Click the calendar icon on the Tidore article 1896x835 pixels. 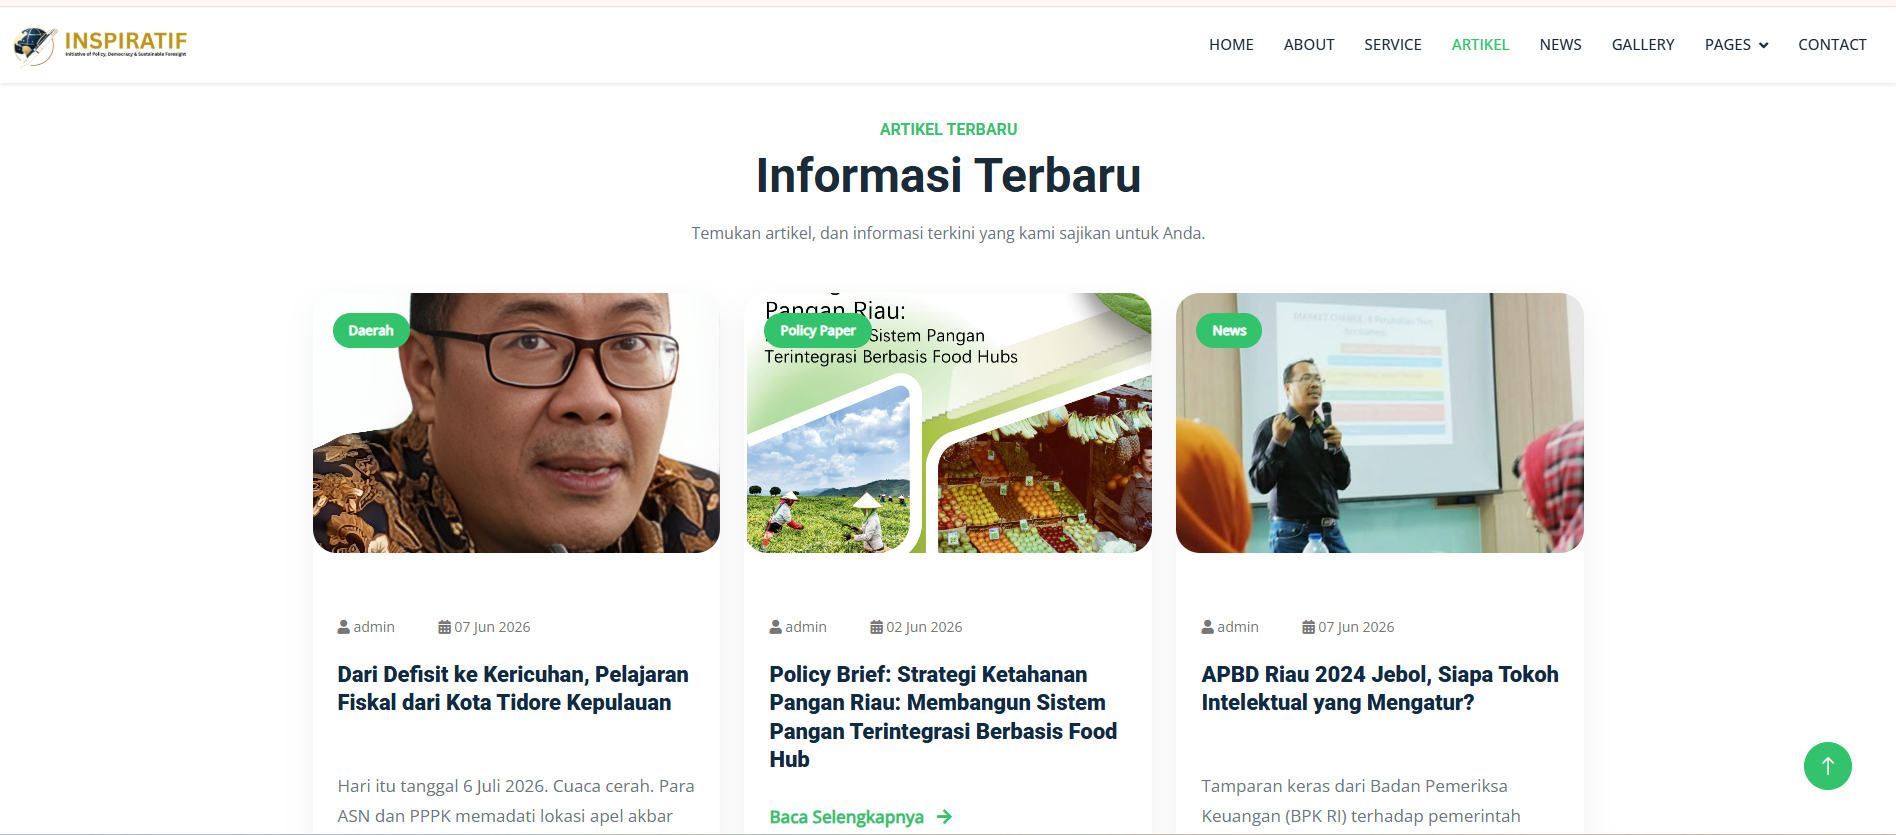(x=444, y=627)
